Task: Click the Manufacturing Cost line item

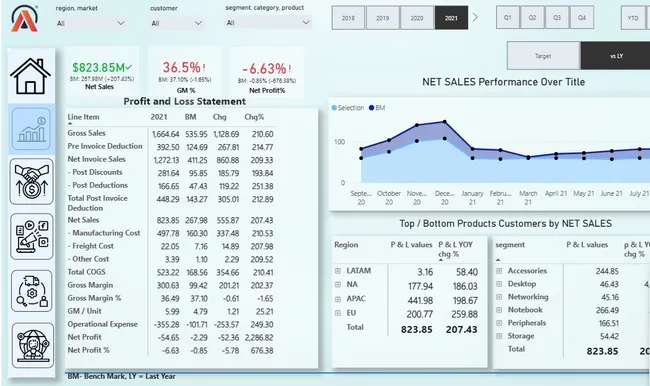Action: [x=104, y=233]
